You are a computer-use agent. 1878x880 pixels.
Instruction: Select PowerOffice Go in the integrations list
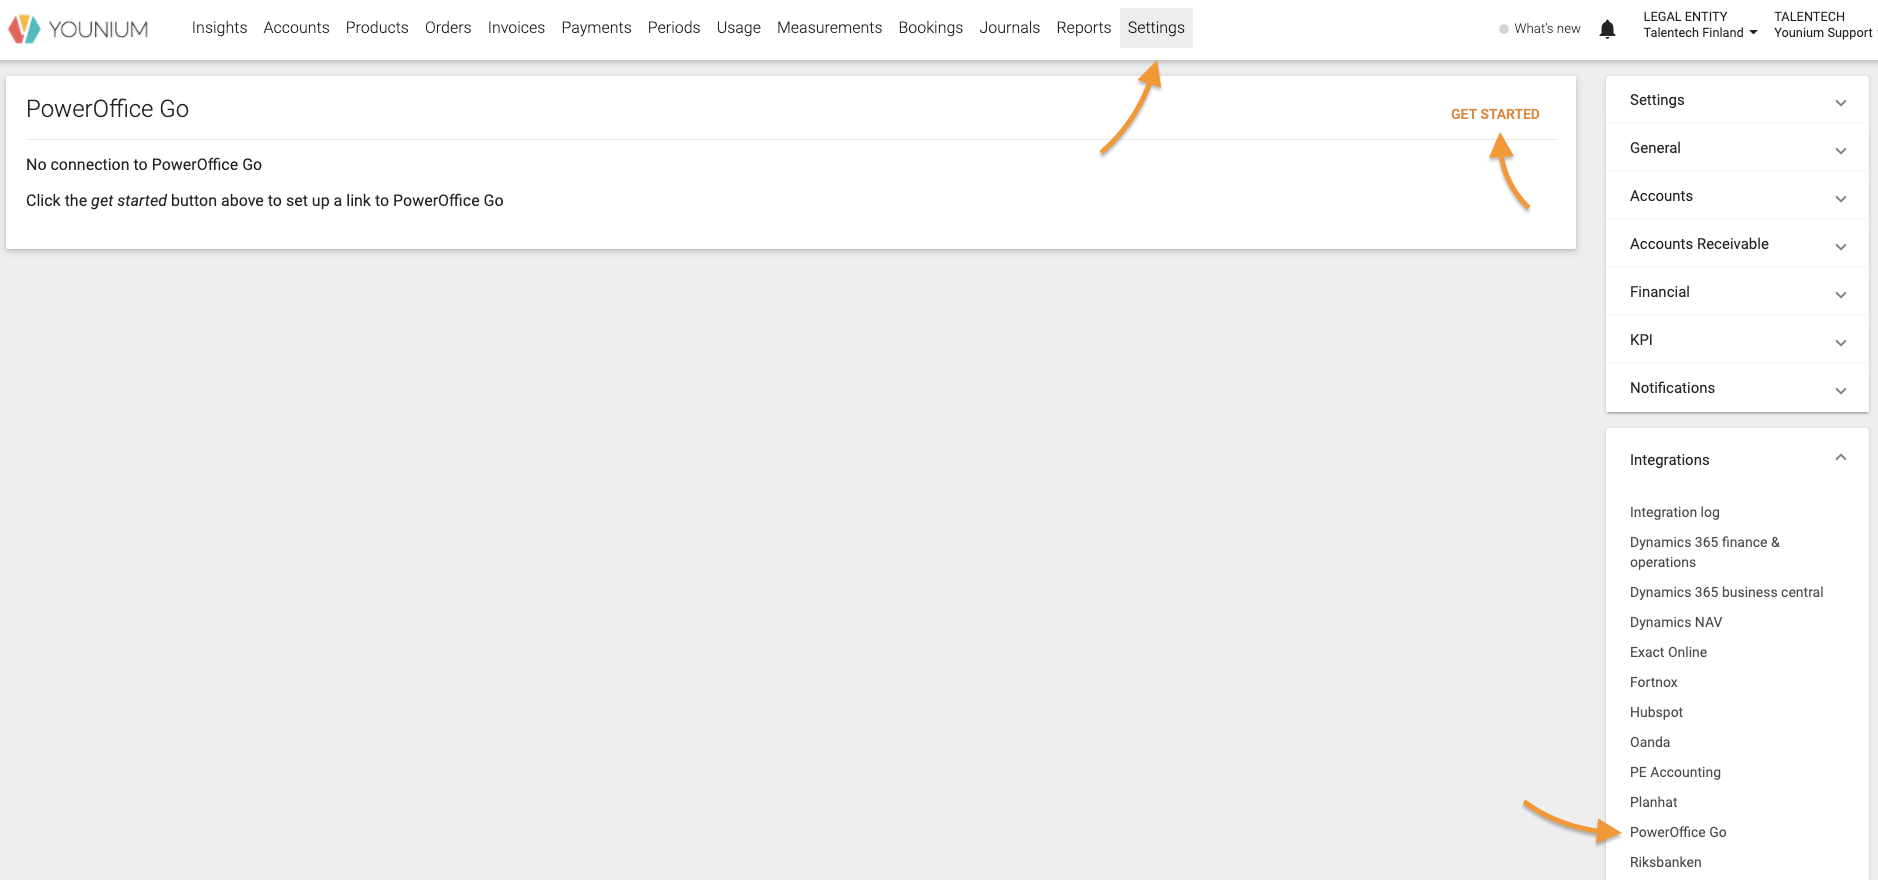pyautogui.click(x=1678, y=832)
